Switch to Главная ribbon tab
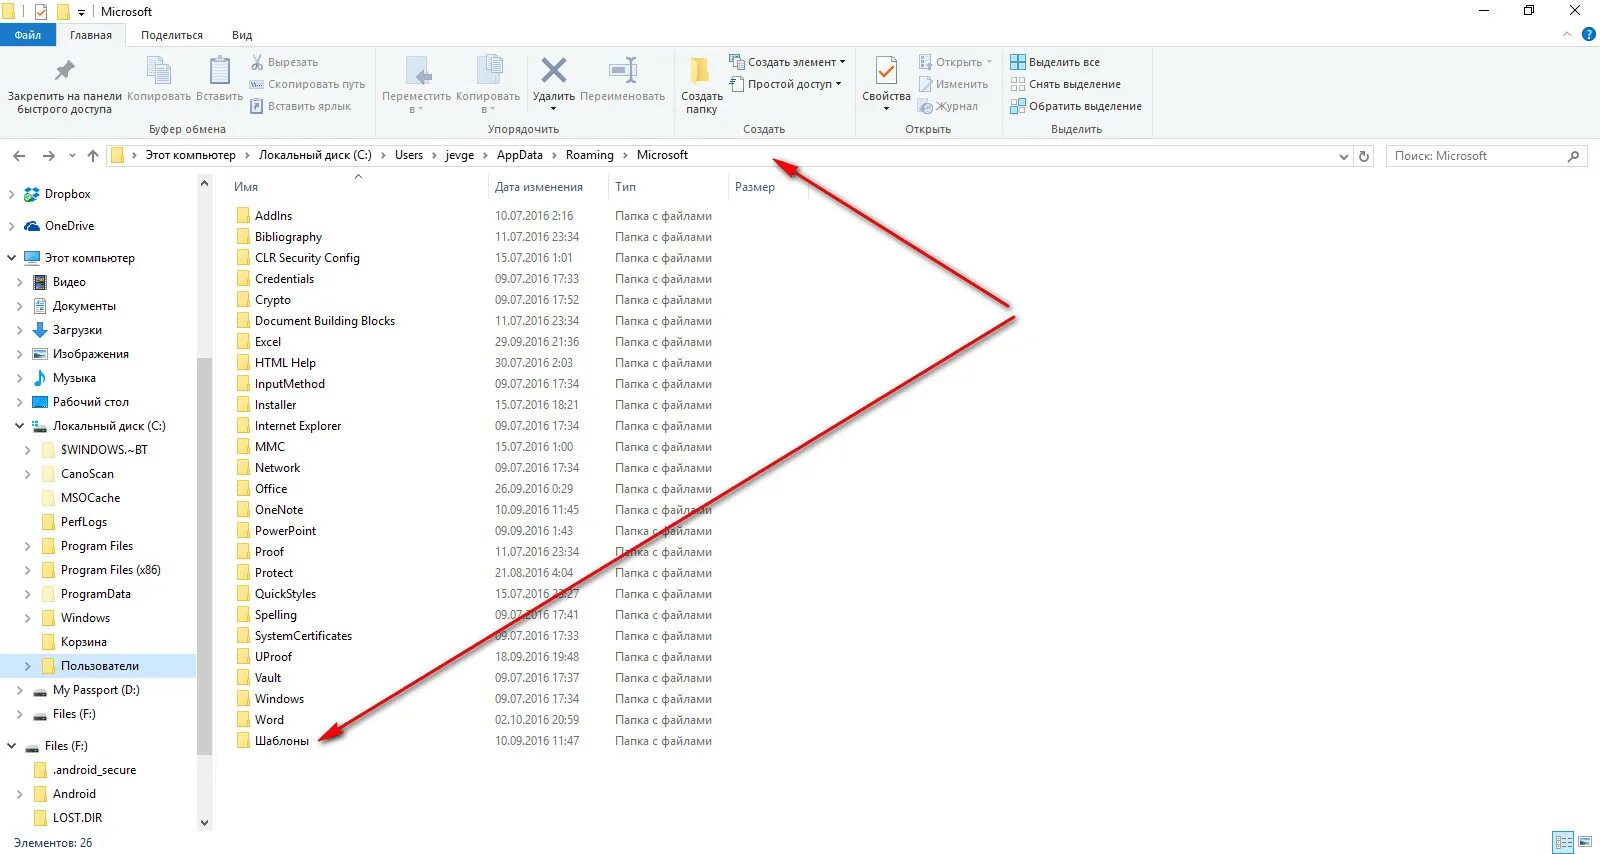Image resolution: width=1600 pixels, height=854 pixels. point(91,35)
